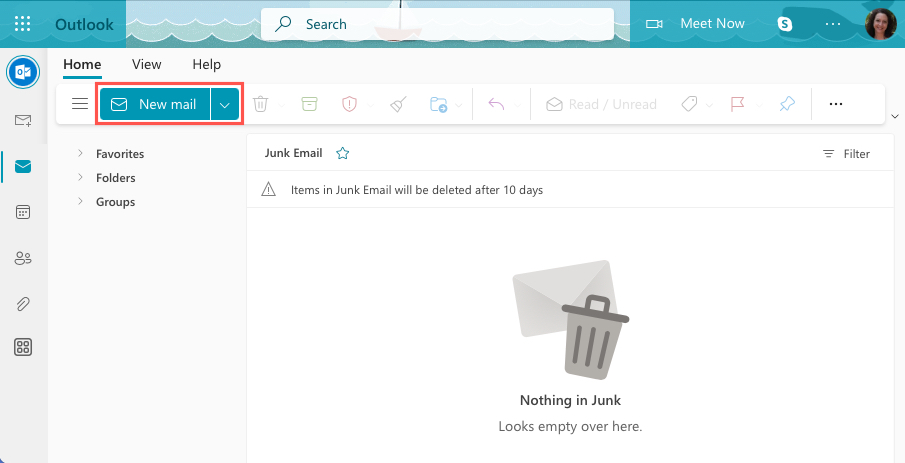905x463 pixels.
Task: Click the Archive box icon
Action: [309, 104]
